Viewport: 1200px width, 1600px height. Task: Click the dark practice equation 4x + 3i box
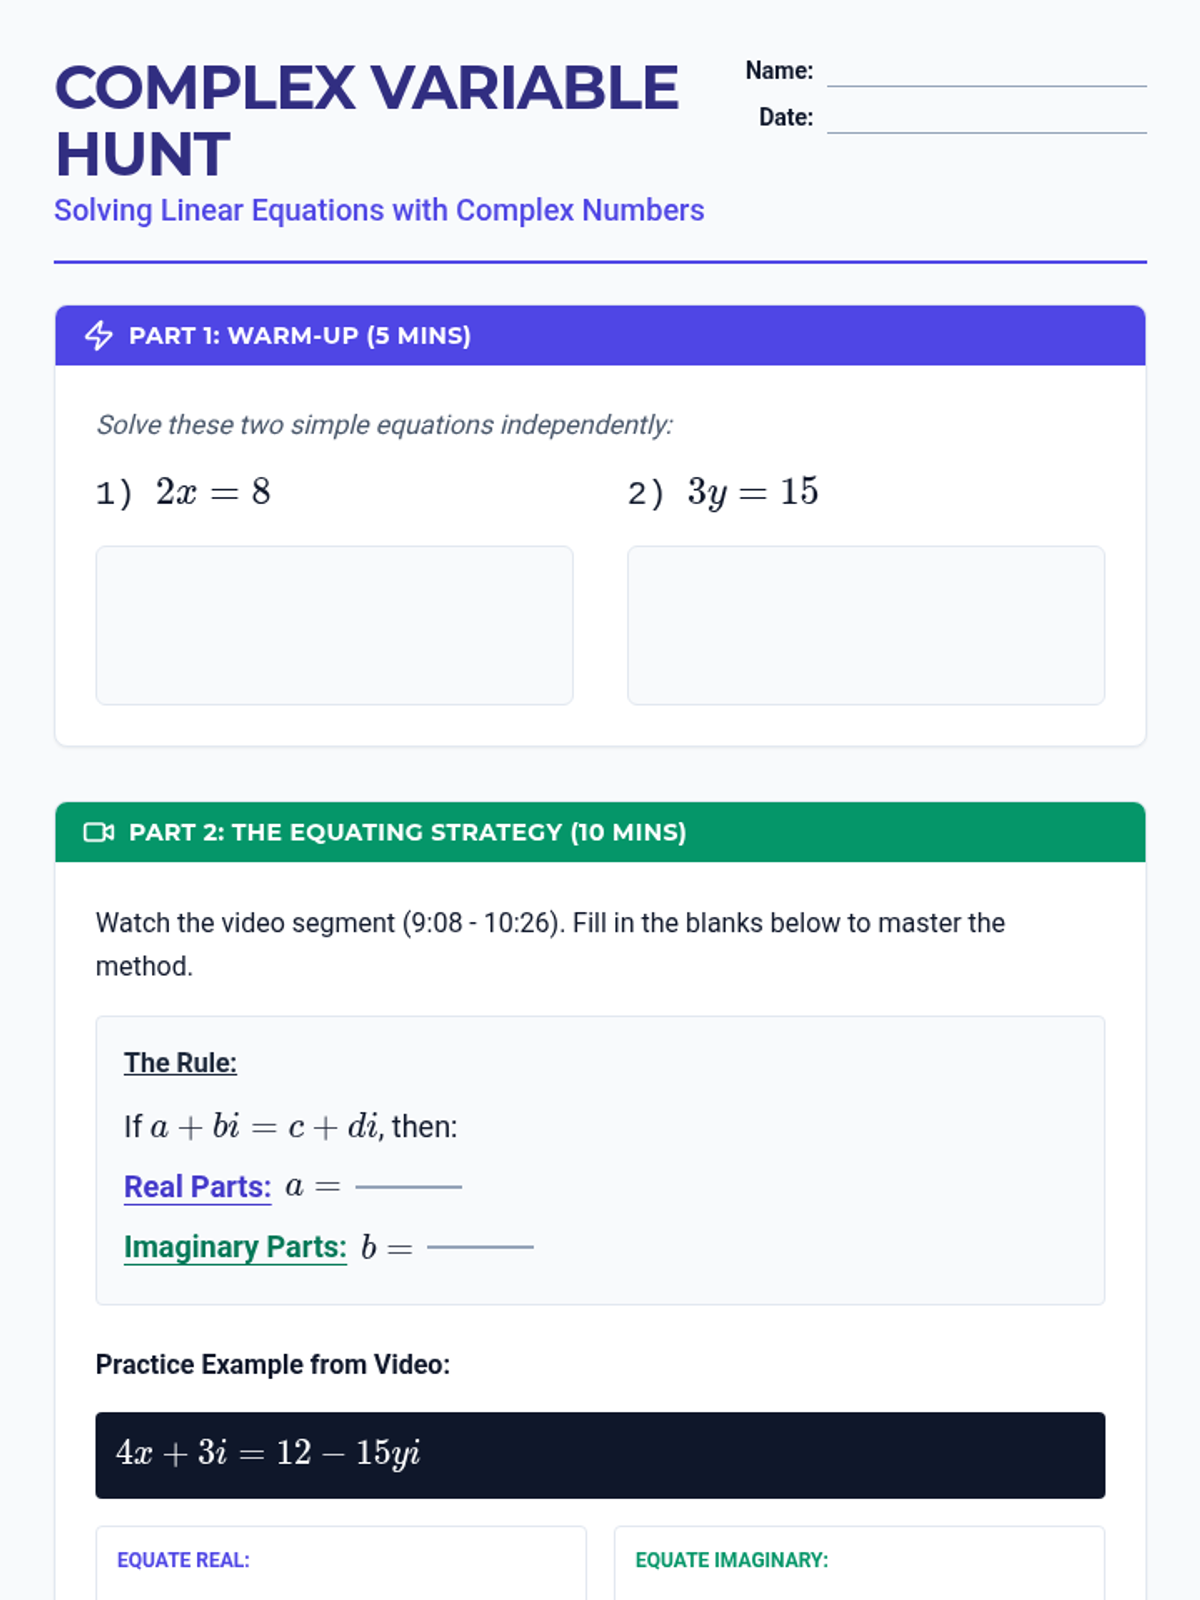(x=600, y=1455)
